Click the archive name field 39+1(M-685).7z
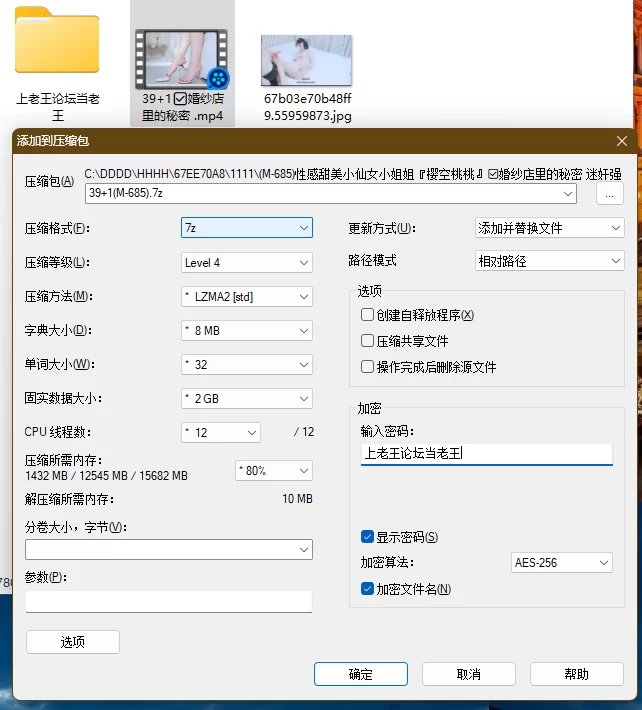Image resolution: width=642 pixels, height=710 pixels. [x=331, y=193]
